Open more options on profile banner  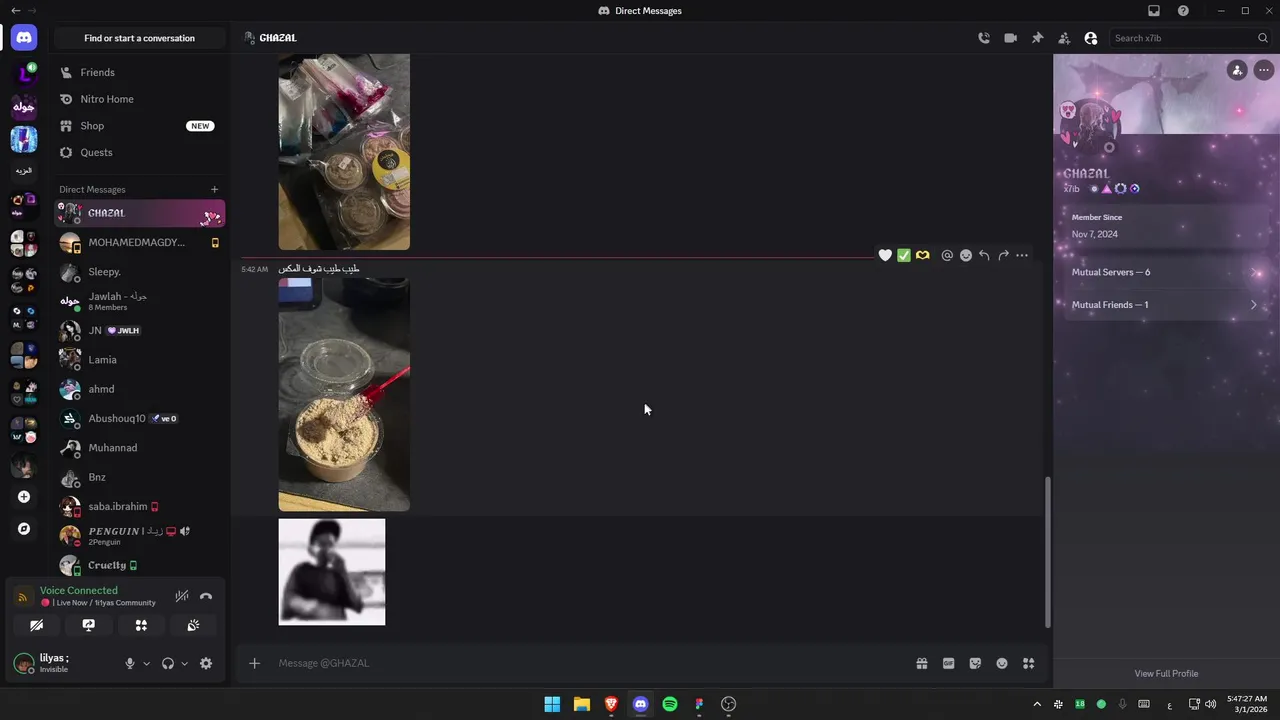click(1264, 70)
